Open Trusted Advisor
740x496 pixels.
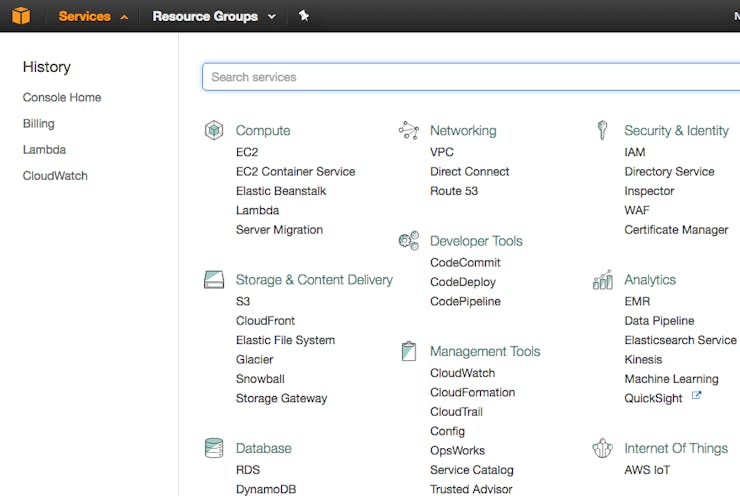pos(471,489)
